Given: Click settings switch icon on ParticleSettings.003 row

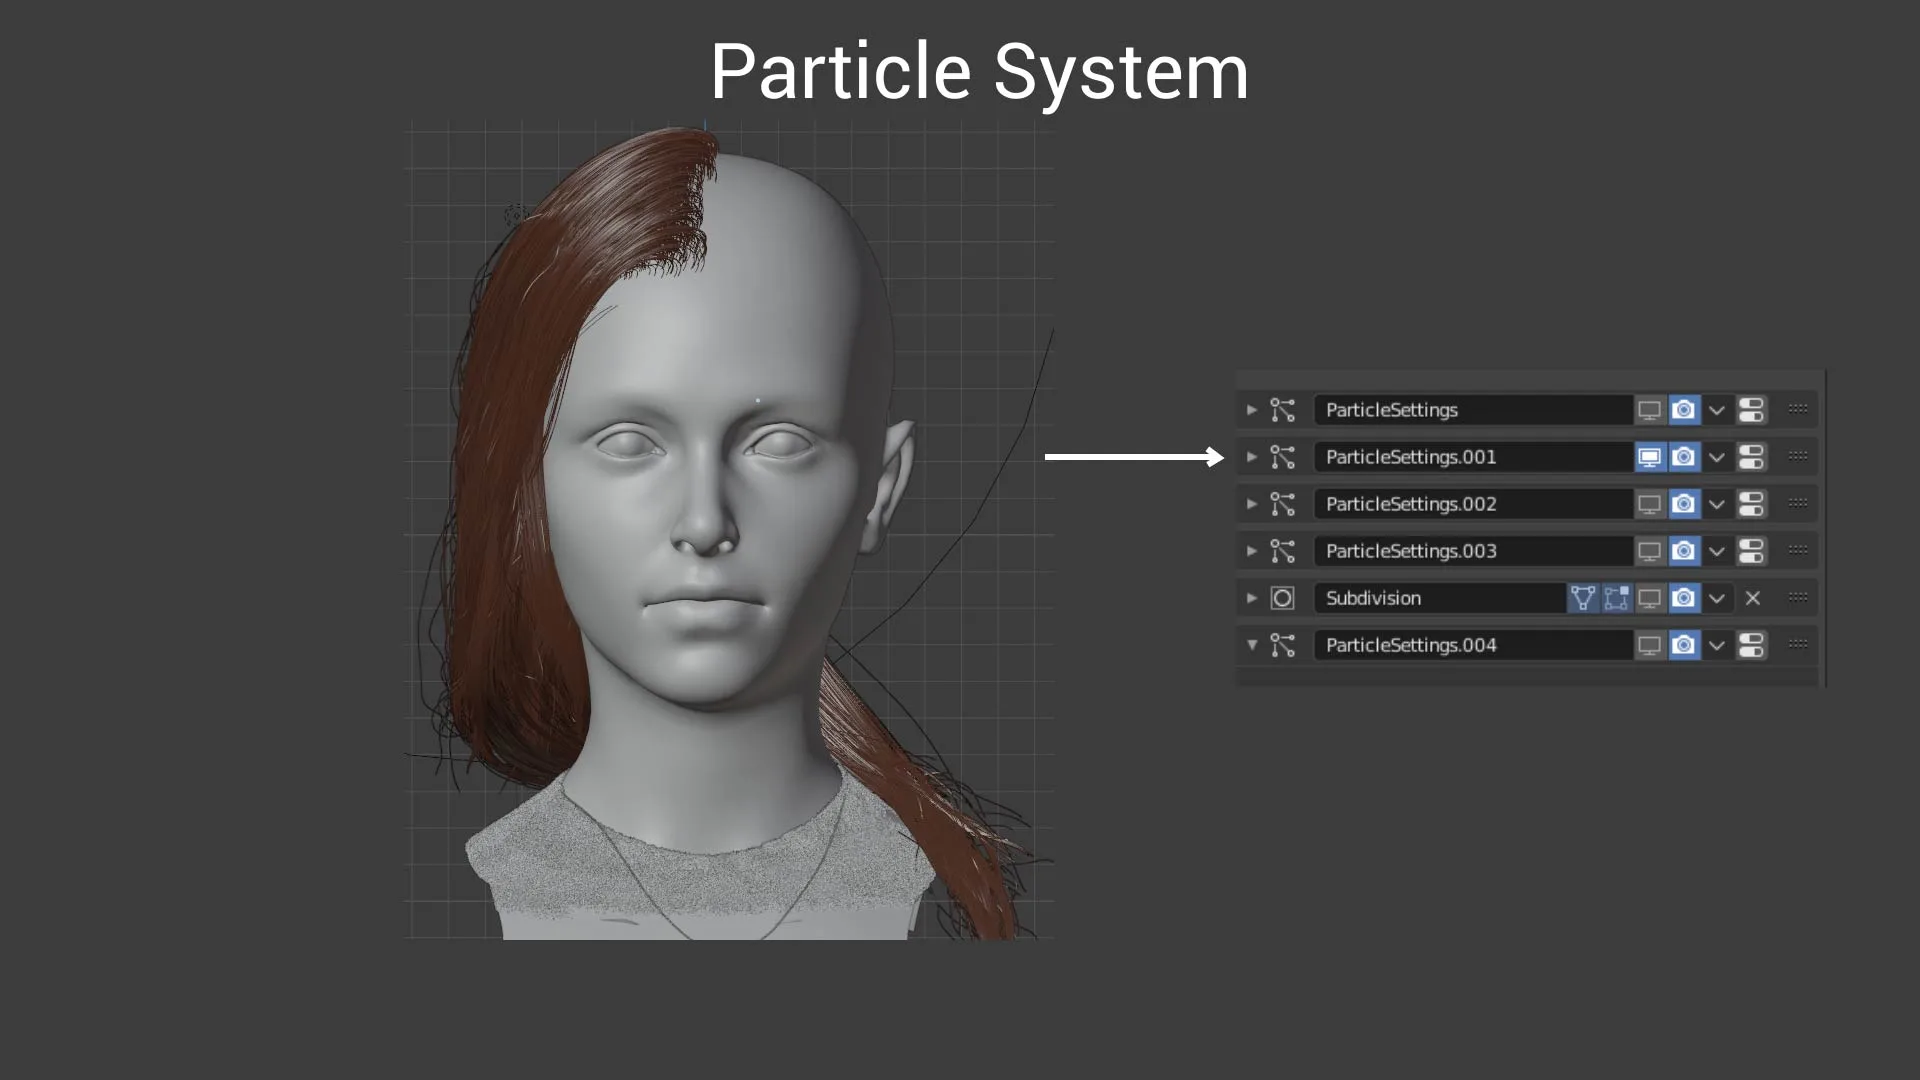Looking at the screenshot, I should (x=1751, y=551).
